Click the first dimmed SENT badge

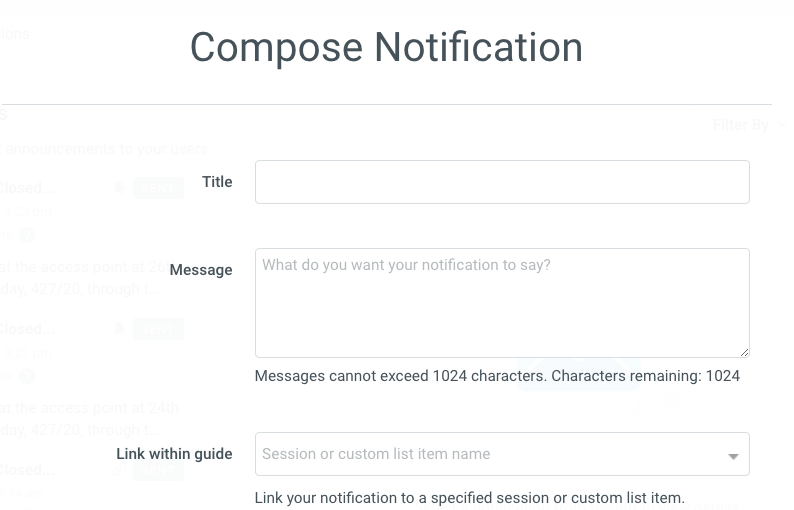pyautogui.click(x=158, y=188)
